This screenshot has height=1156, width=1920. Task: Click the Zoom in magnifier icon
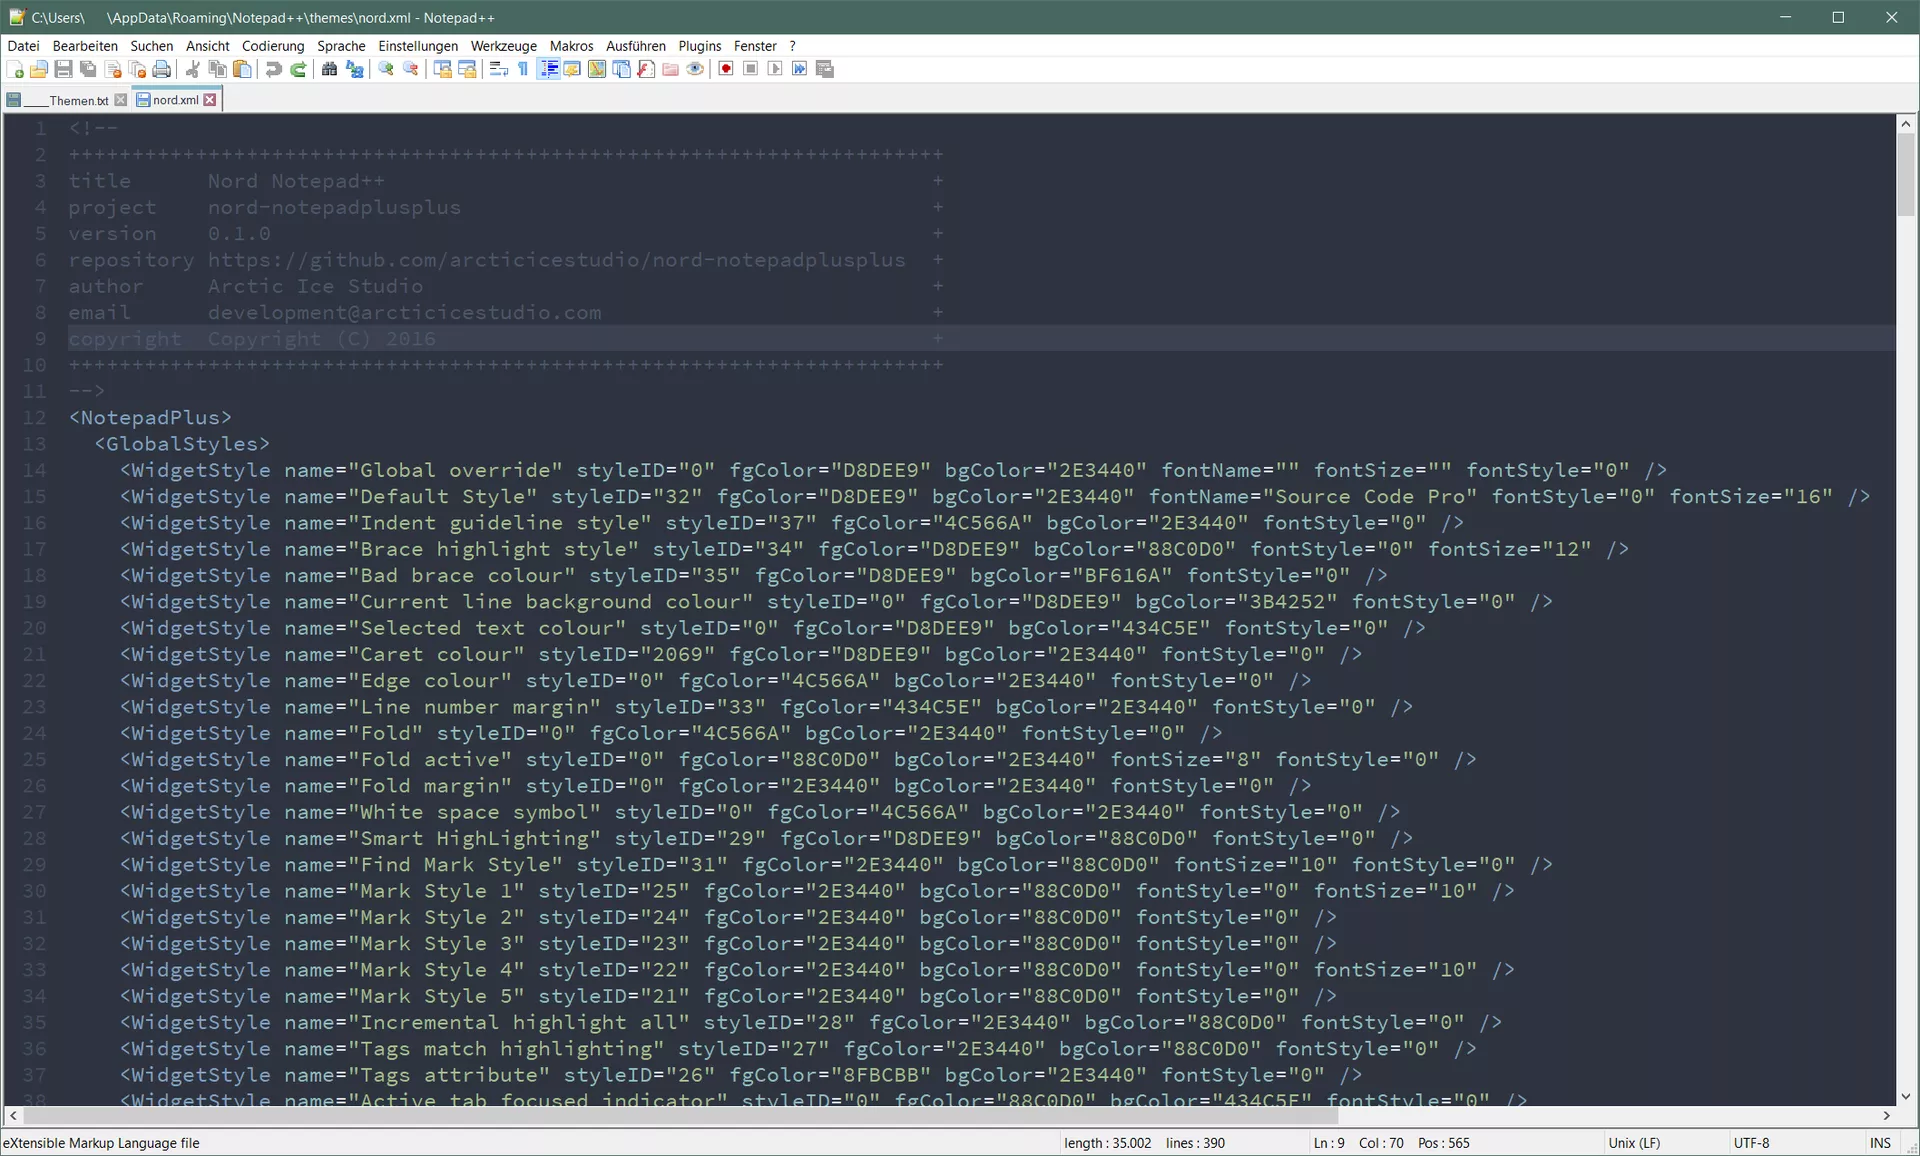[x=386, y=69]
